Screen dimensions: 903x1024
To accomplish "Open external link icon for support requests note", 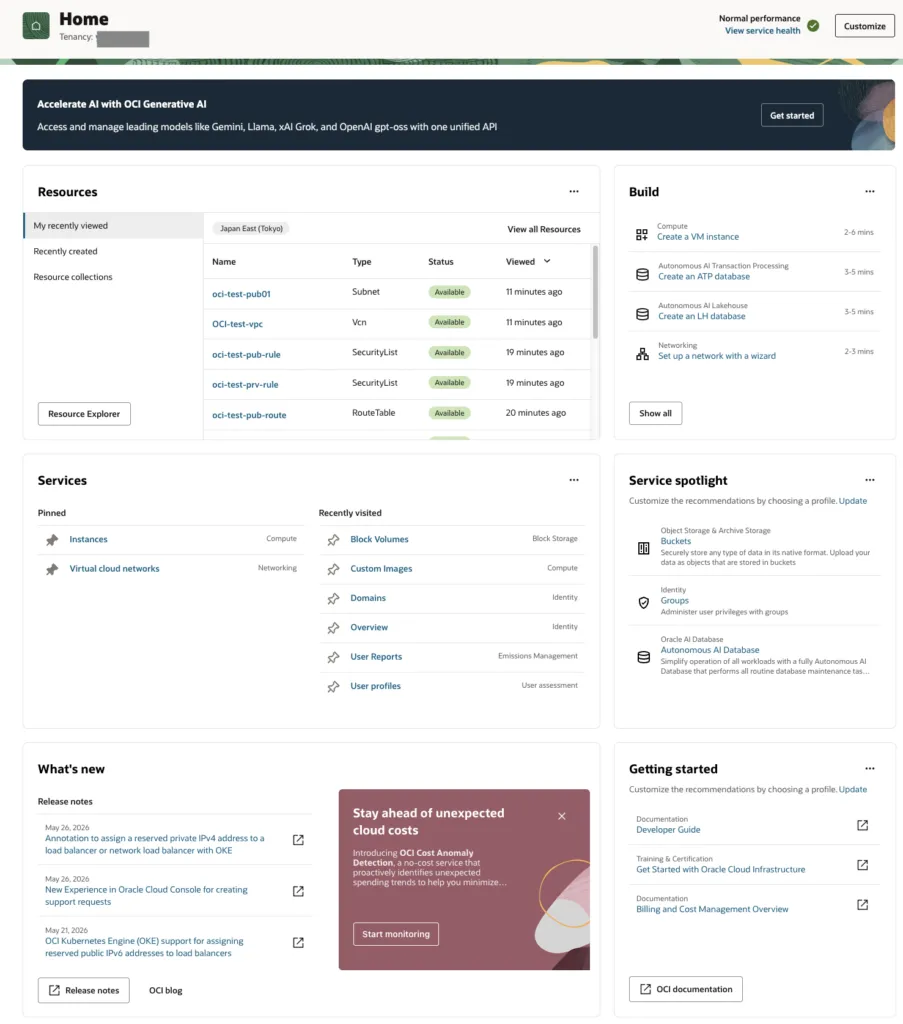I will [x=298, y=891].
